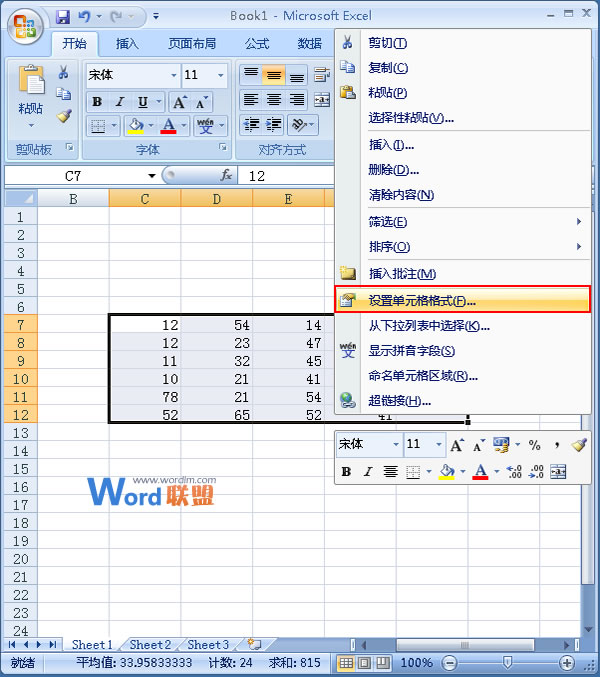Decrease indent in alignment group
Image resolution: width=600 pixels, height=677 pixels.
click(x=251, y=125)
